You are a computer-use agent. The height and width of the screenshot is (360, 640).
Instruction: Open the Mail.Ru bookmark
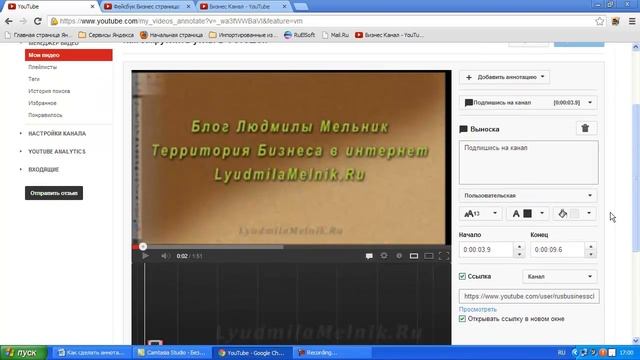coord(336,35)
